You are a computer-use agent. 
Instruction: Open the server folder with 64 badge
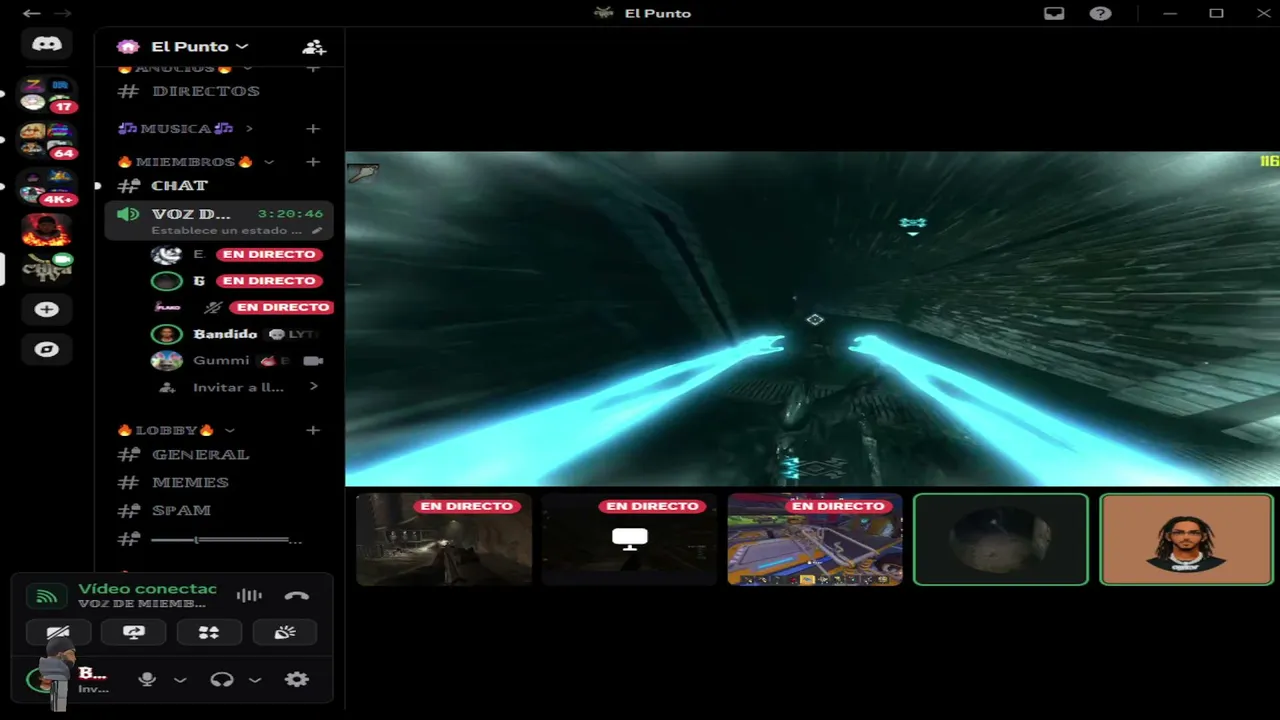[x=46, y=141]
